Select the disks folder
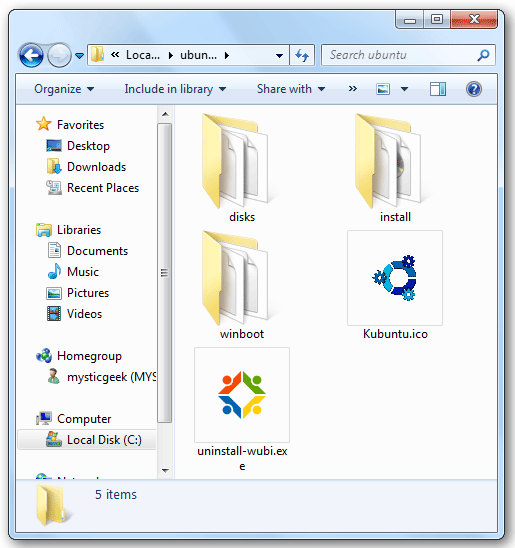This screenshot has height=548, width=515. click(x=242, y=168)
